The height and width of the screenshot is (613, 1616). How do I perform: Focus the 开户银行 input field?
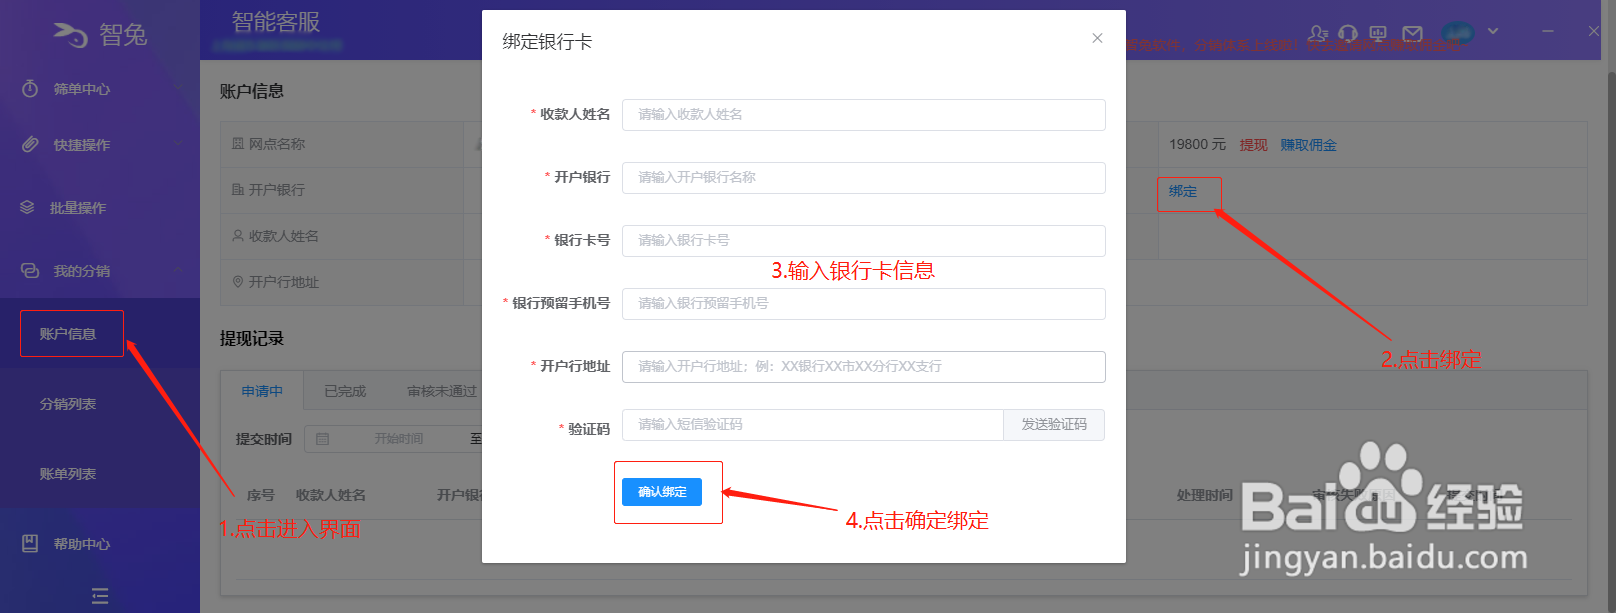coord(864,177)
